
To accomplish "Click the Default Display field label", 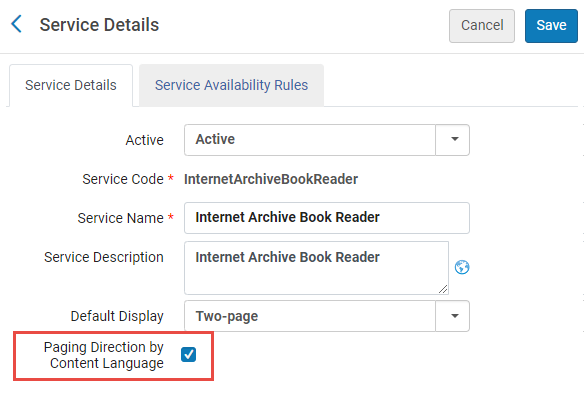I will [117, 316].
